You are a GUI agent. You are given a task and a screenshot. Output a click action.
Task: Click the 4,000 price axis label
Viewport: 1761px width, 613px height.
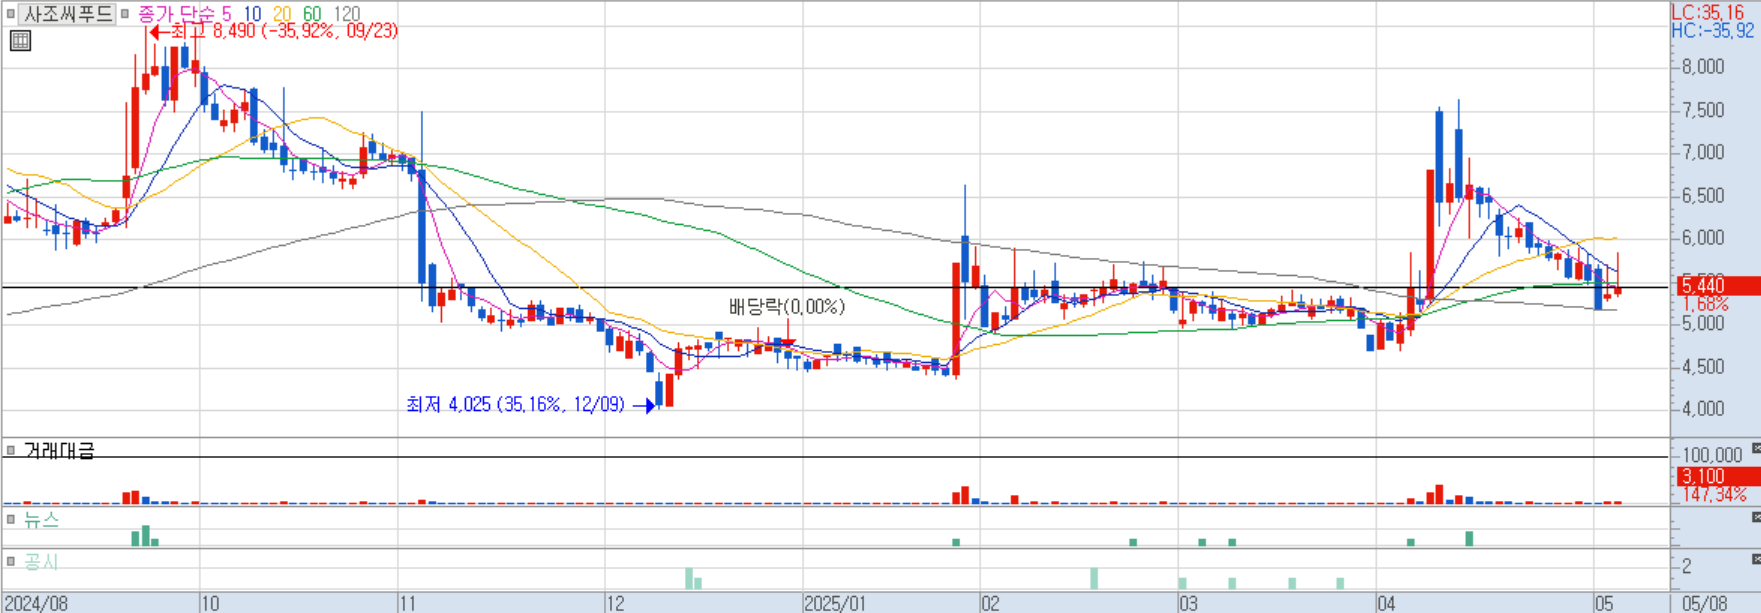1703,409
